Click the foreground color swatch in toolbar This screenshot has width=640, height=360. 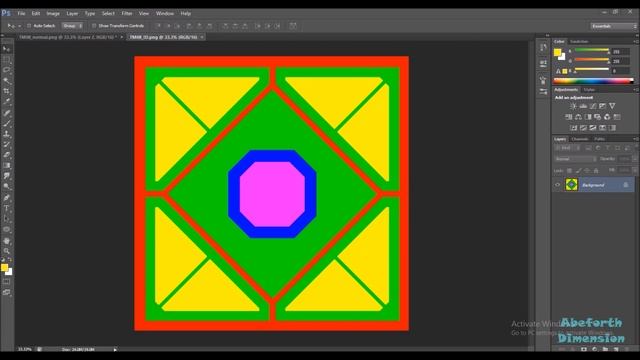coord(4,268)
